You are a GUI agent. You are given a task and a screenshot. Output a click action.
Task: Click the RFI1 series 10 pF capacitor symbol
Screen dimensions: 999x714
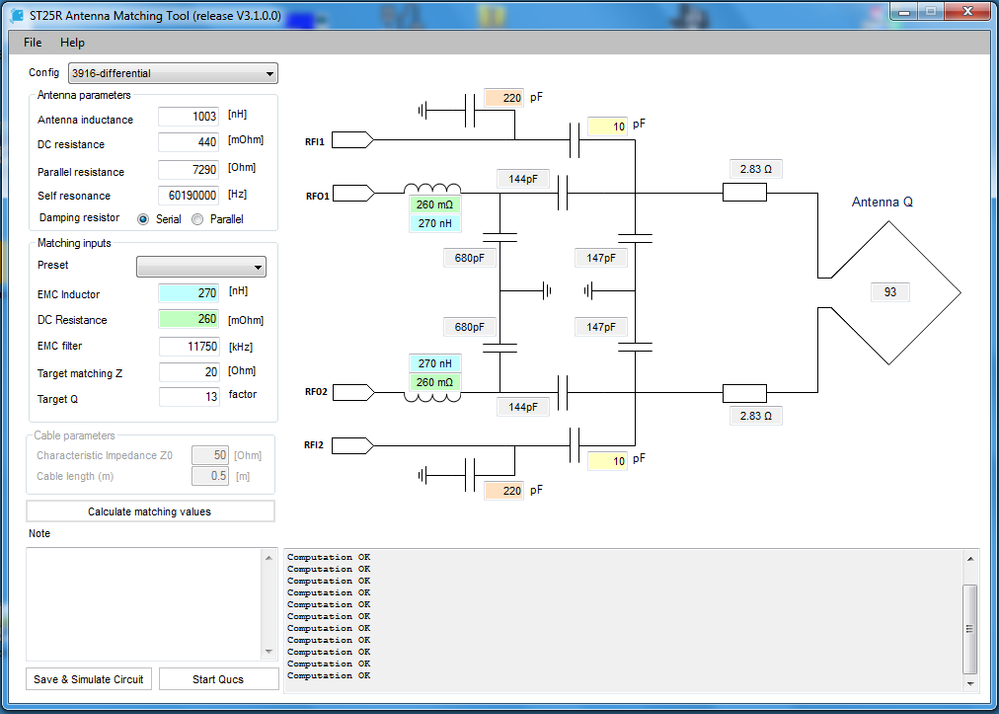pyautogui.click(x=574, y=140)
